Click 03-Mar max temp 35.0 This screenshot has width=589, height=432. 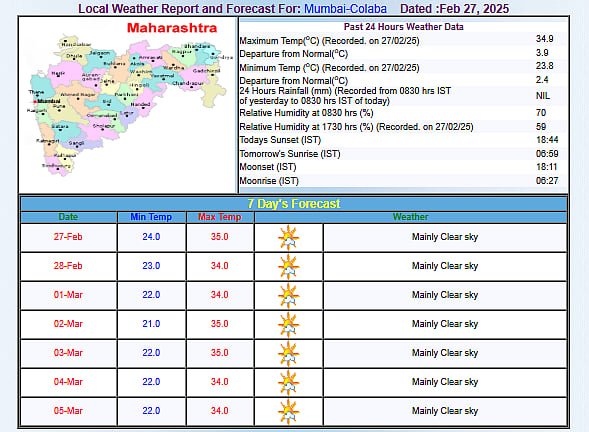coord(220,353)
